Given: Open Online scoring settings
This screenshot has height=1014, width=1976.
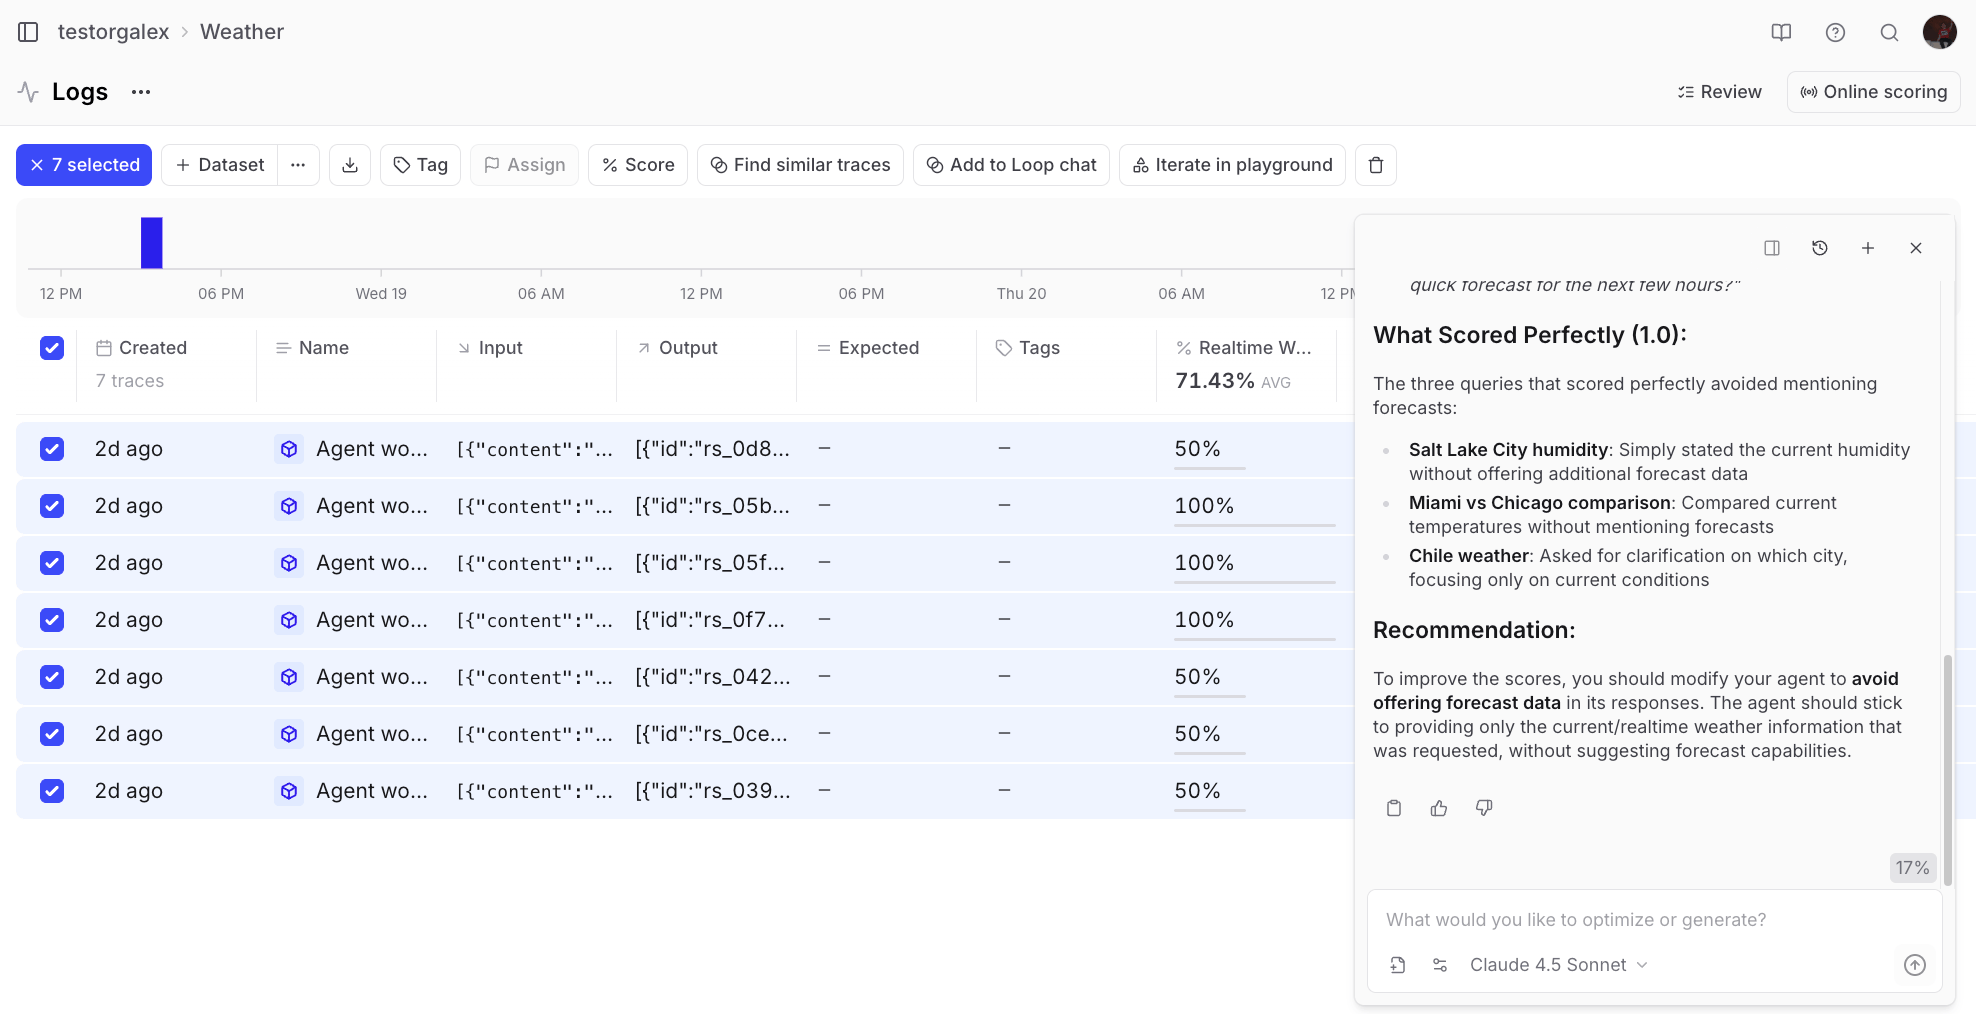Looking at the screenshot, I should point(1874,92).
